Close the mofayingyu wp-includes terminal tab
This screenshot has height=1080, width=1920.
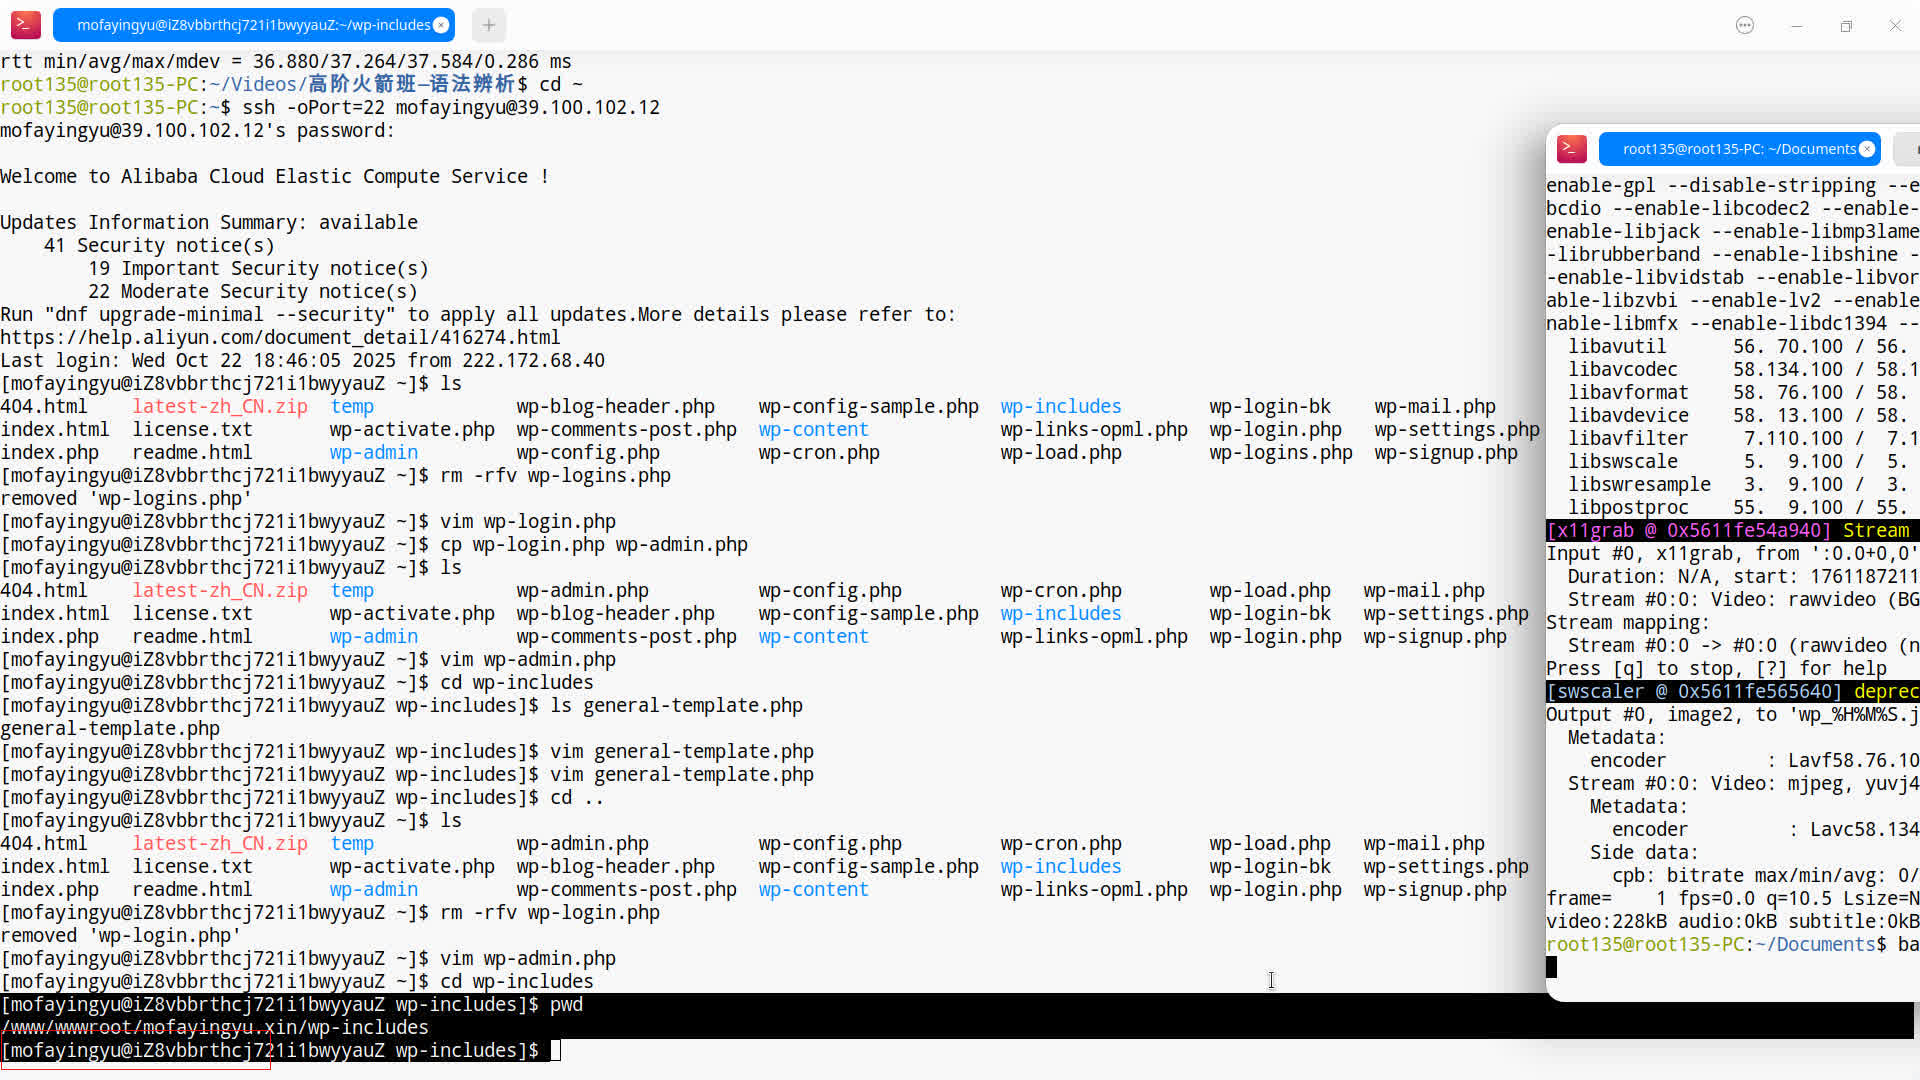pyautogui.click(x=441, y=25)
